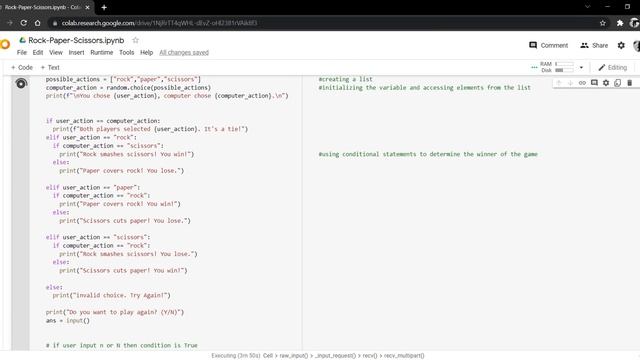Open the Edit menu
Screen dimensions: 640x360
click(38, 53)
